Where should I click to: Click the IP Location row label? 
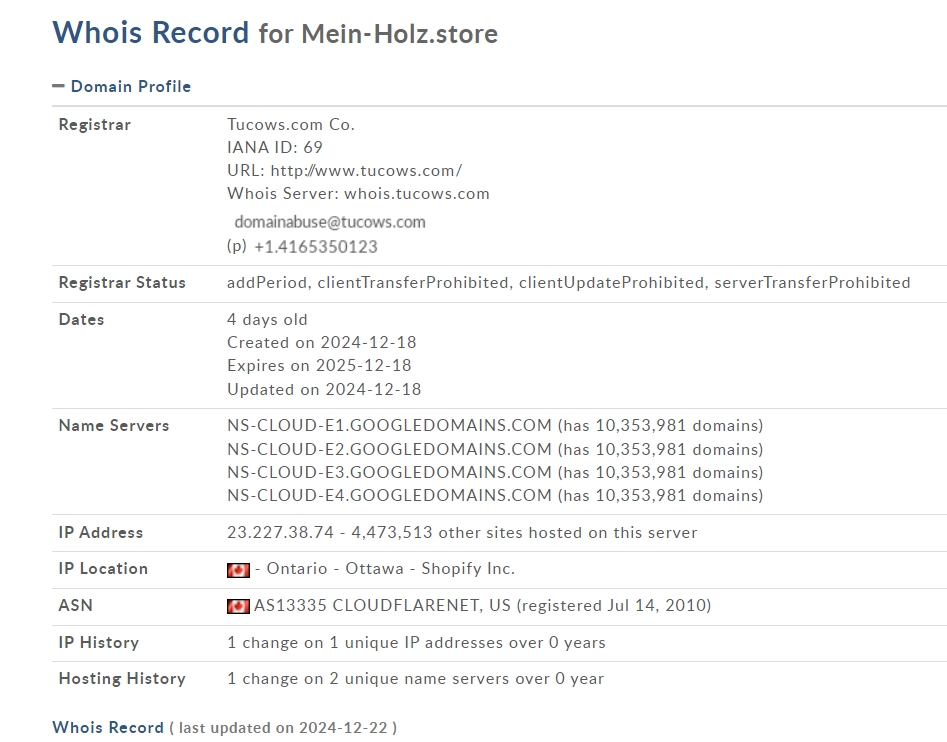click(x=103, y=569)
